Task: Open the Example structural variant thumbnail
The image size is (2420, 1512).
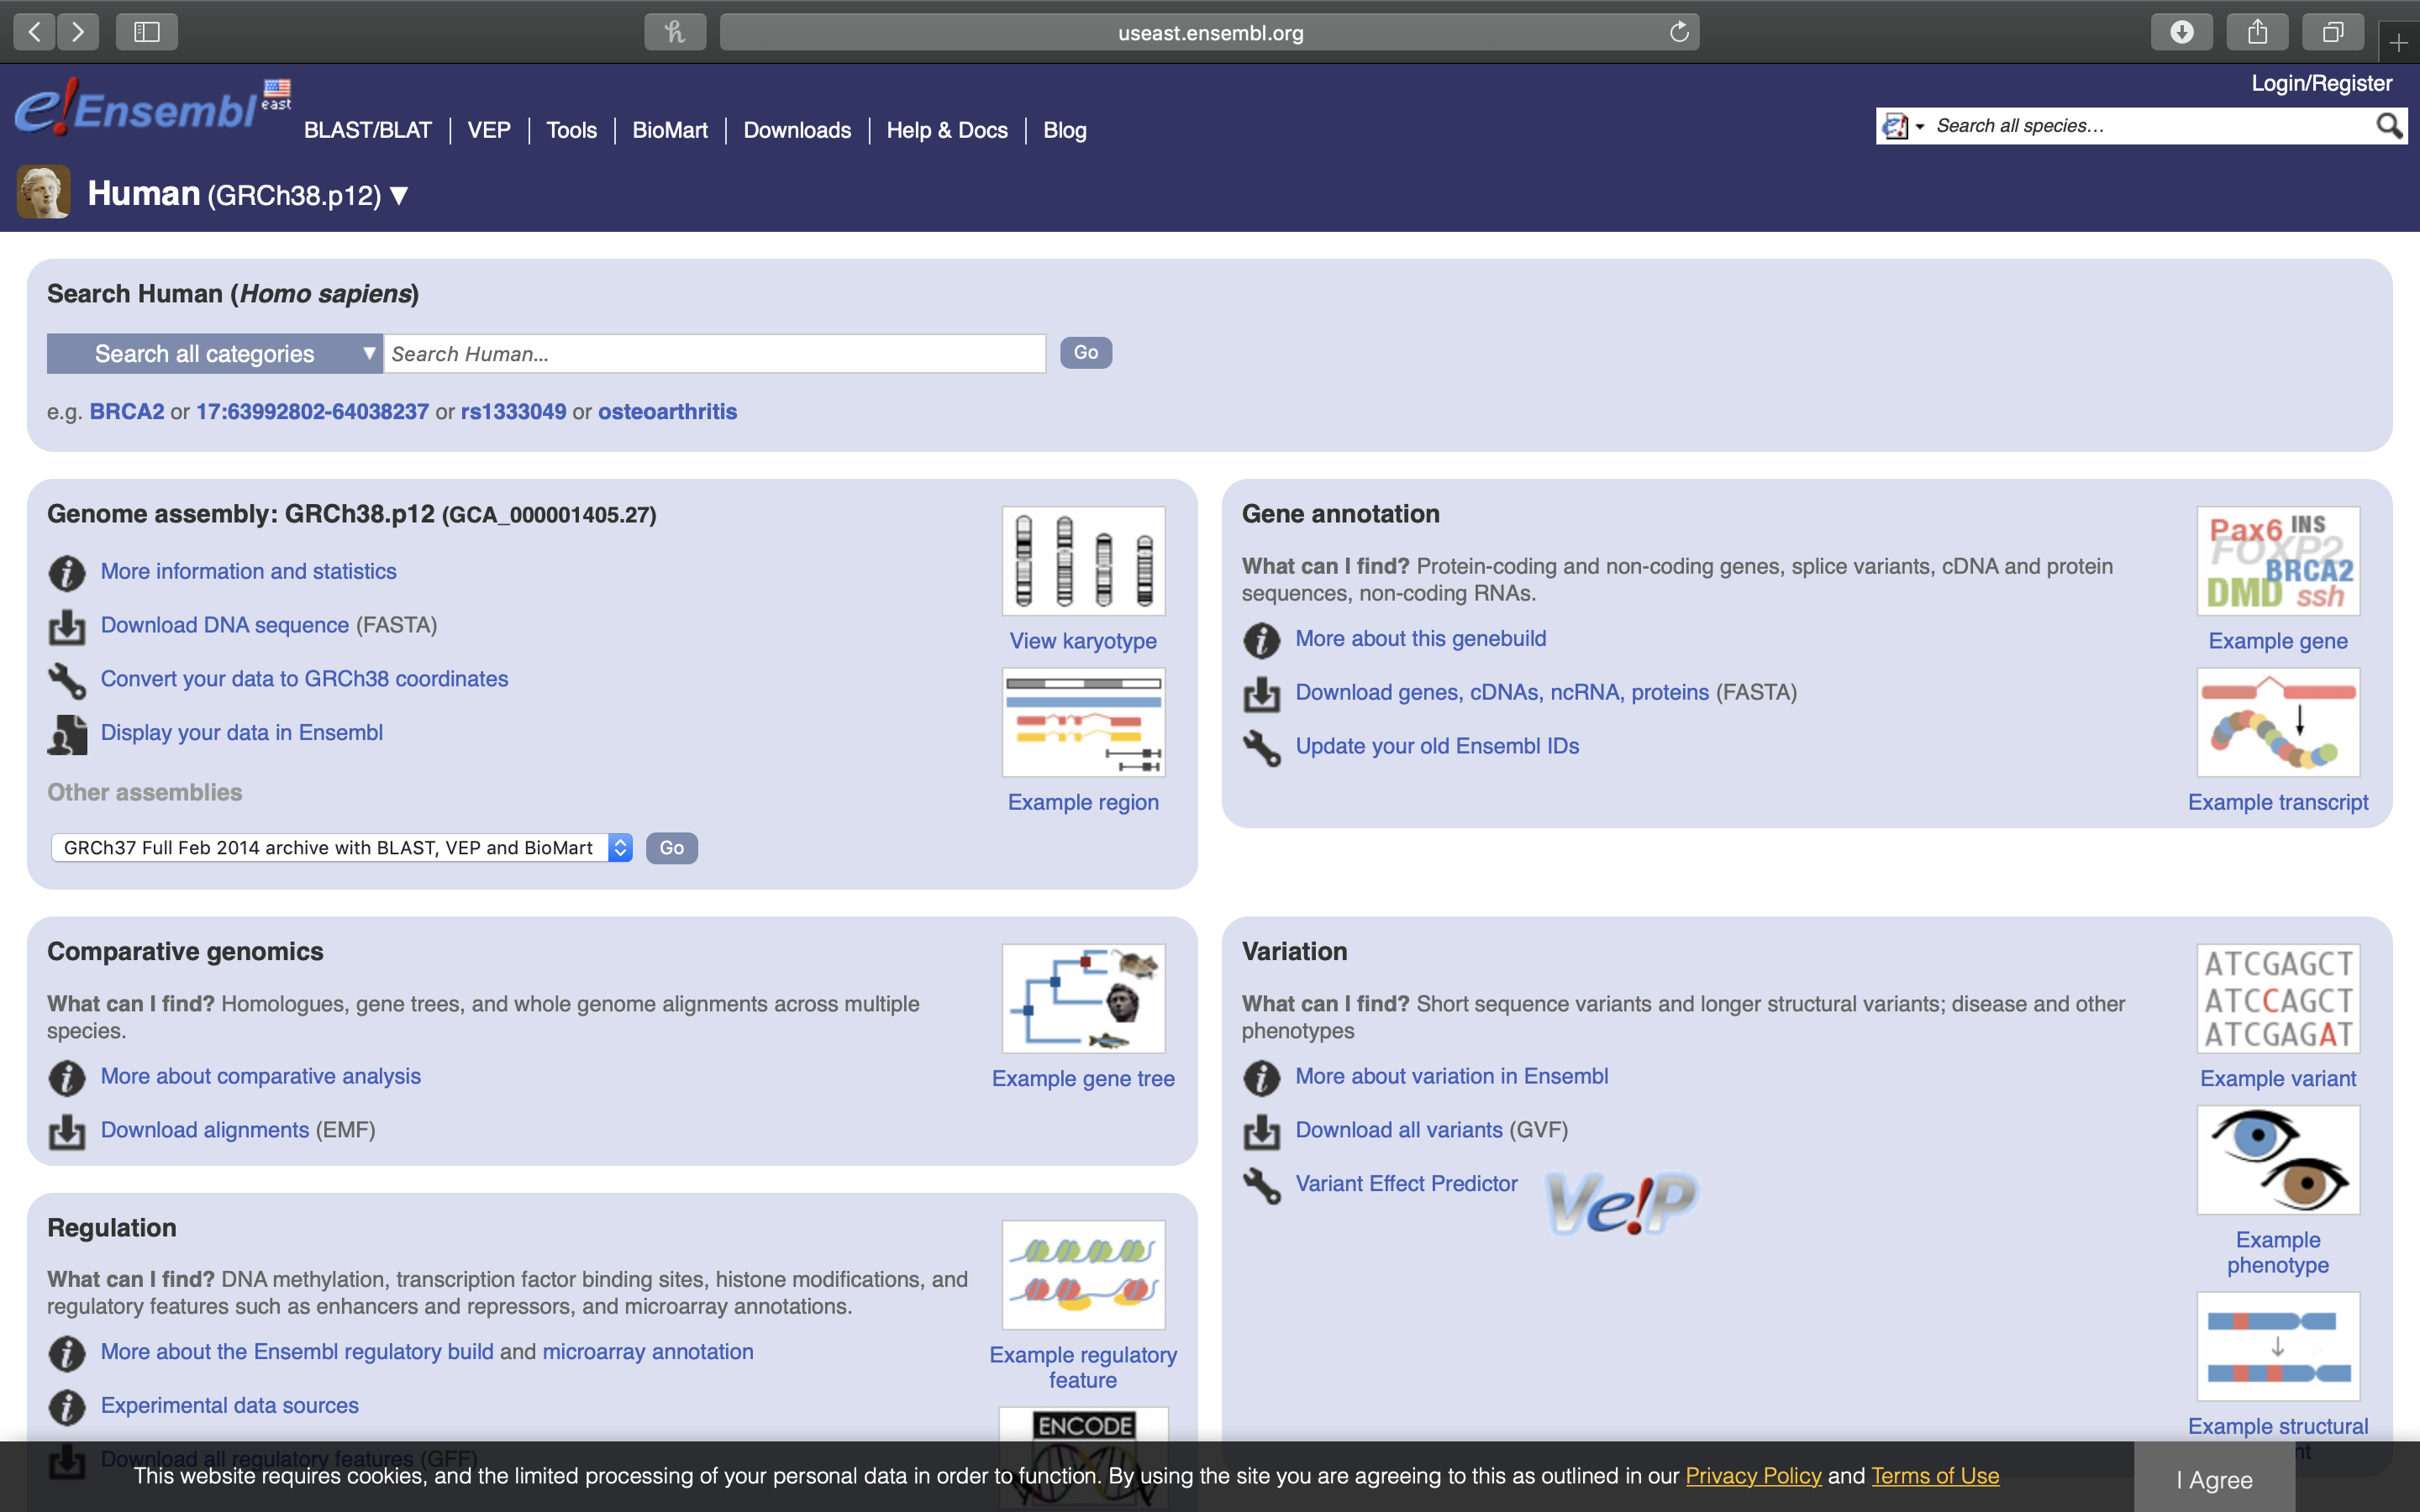Action: tap(2278, 1346)
